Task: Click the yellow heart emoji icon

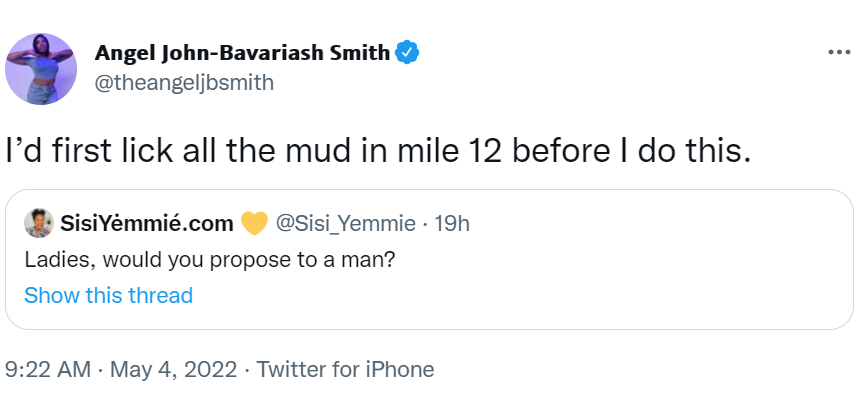Action: [255, 222]
